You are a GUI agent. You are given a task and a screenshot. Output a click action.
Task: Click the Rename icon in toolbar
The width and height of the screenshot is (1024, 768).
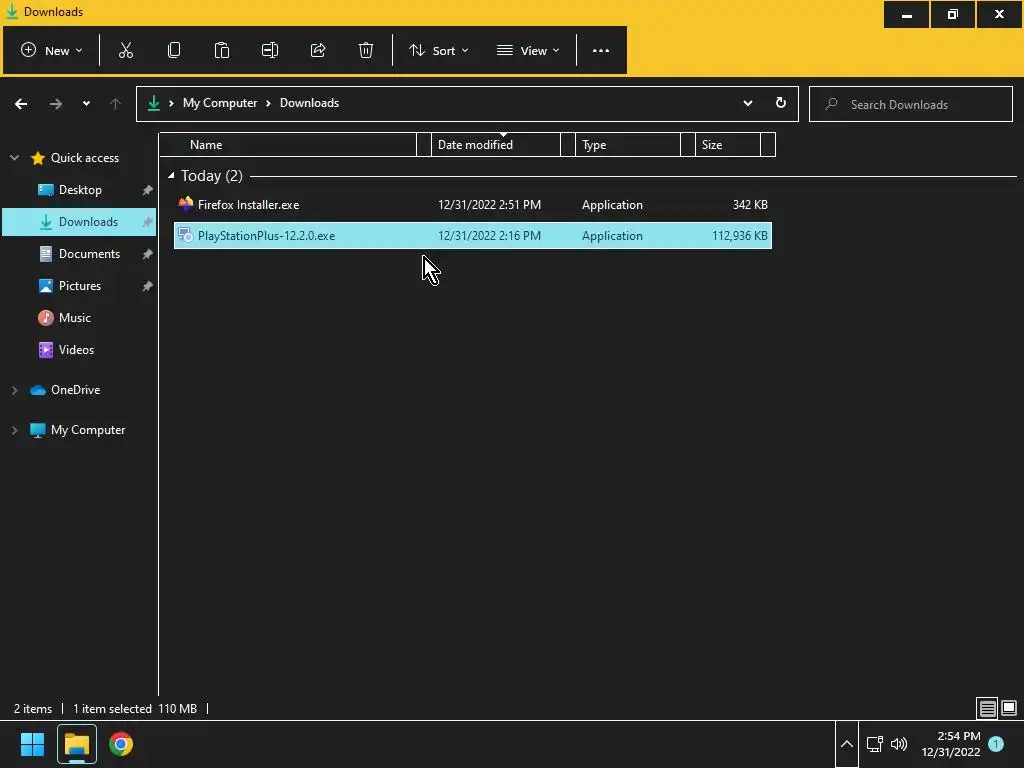(x=270, y=50)
